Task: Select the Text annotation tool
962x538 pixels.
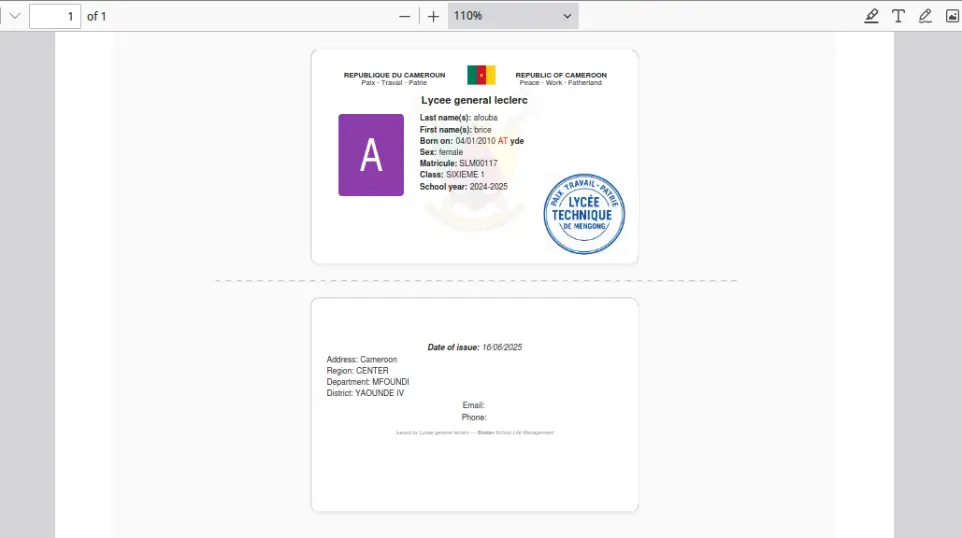Action: click(x=898, y=16)
